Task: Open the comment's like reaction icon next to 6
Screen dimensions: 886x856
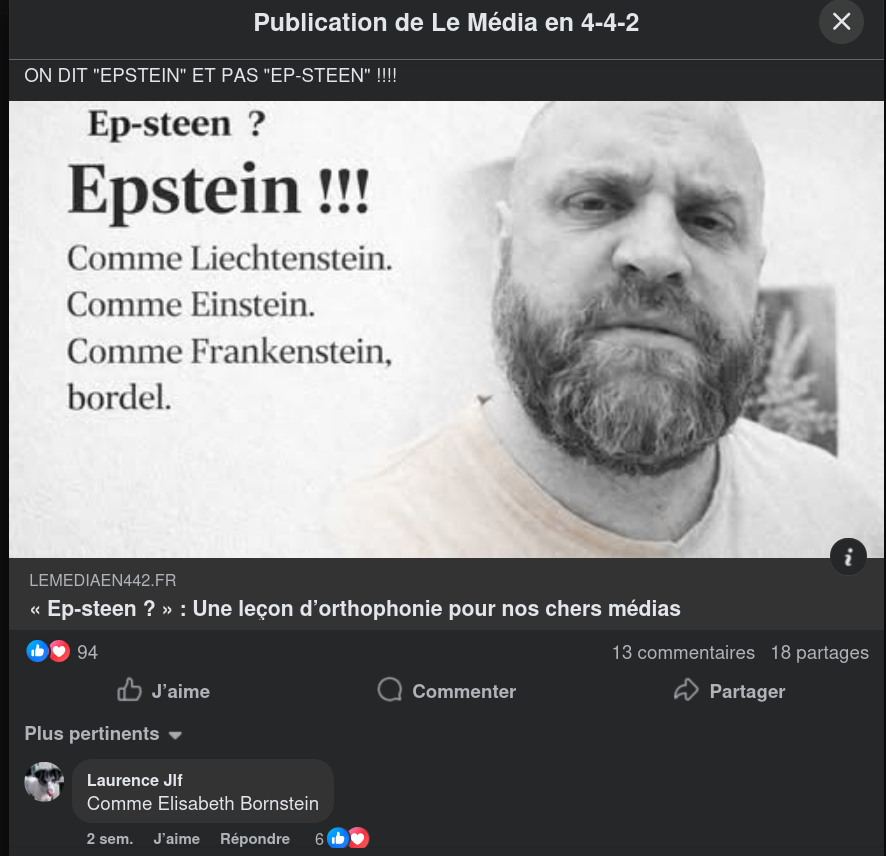Action: 338,838
